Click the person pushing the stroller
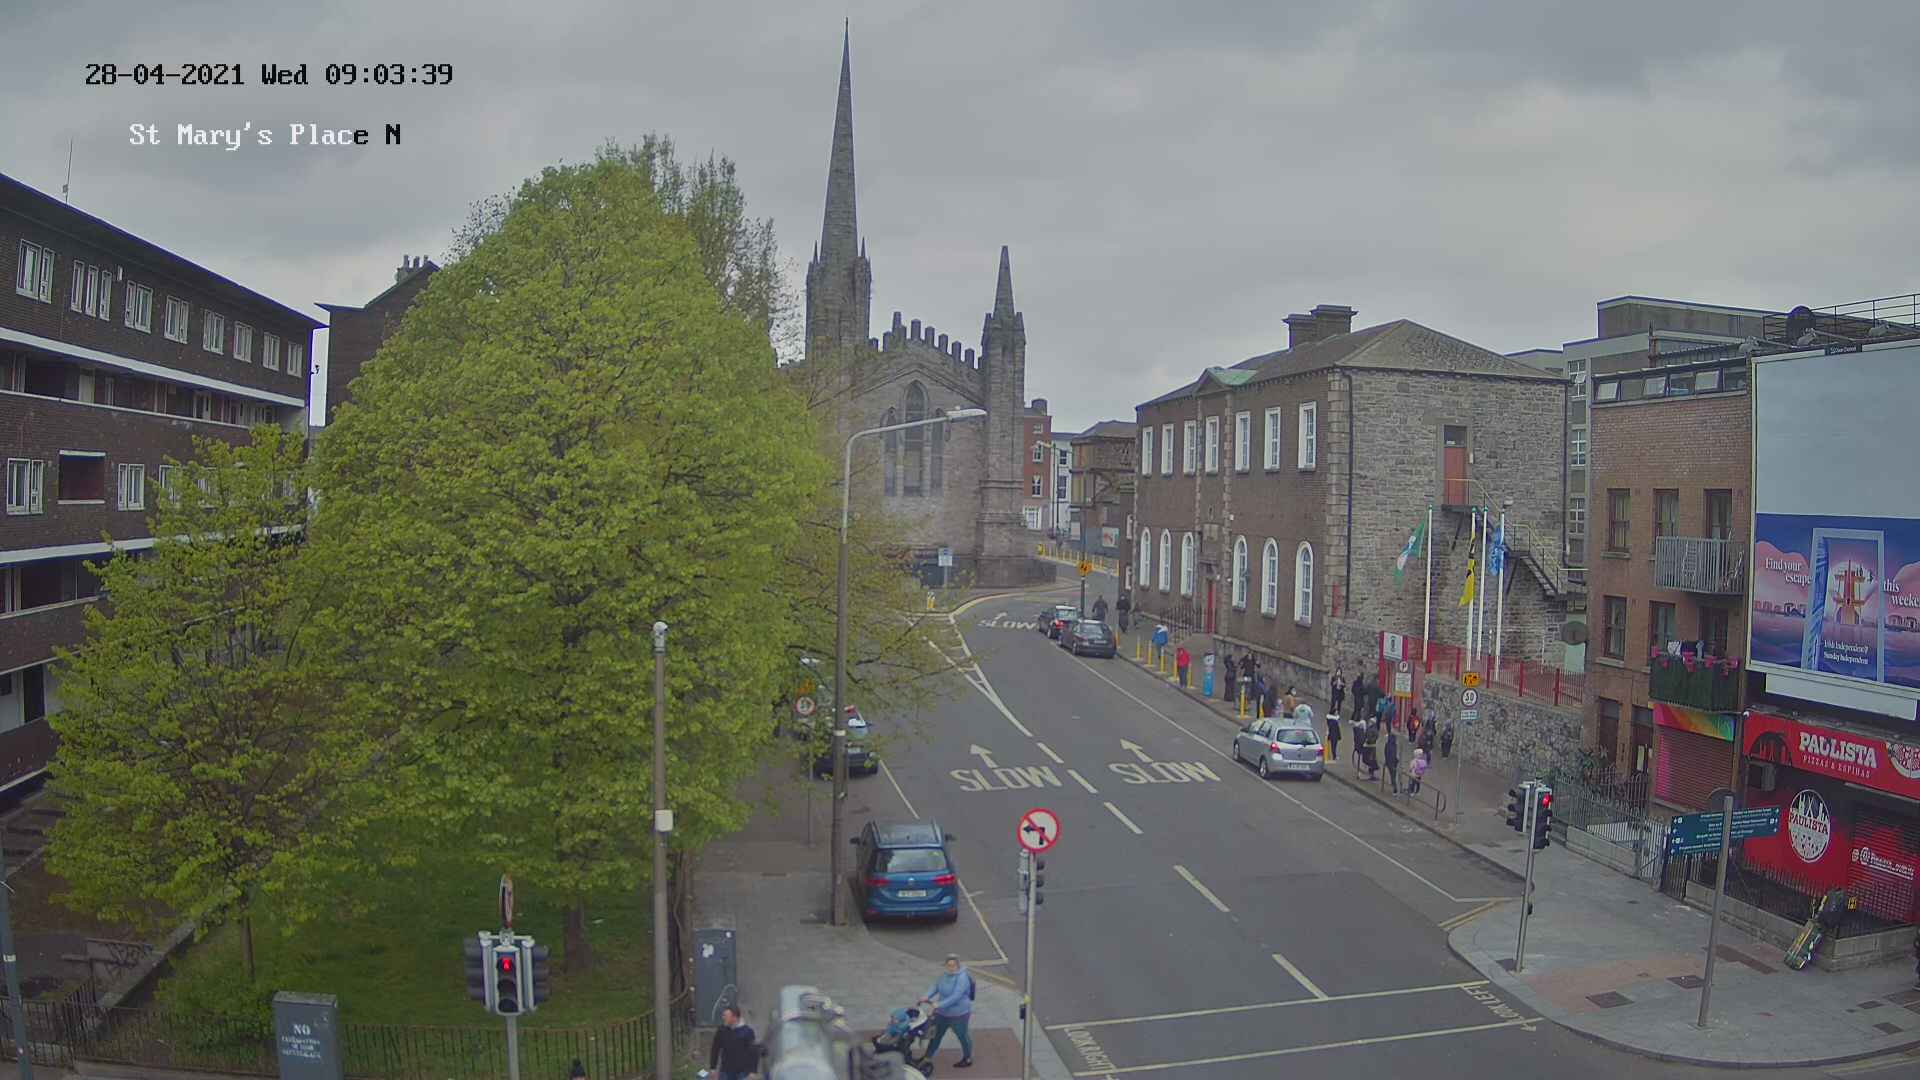The height and width of the screenshot is (1080, 1920). 950,1005
